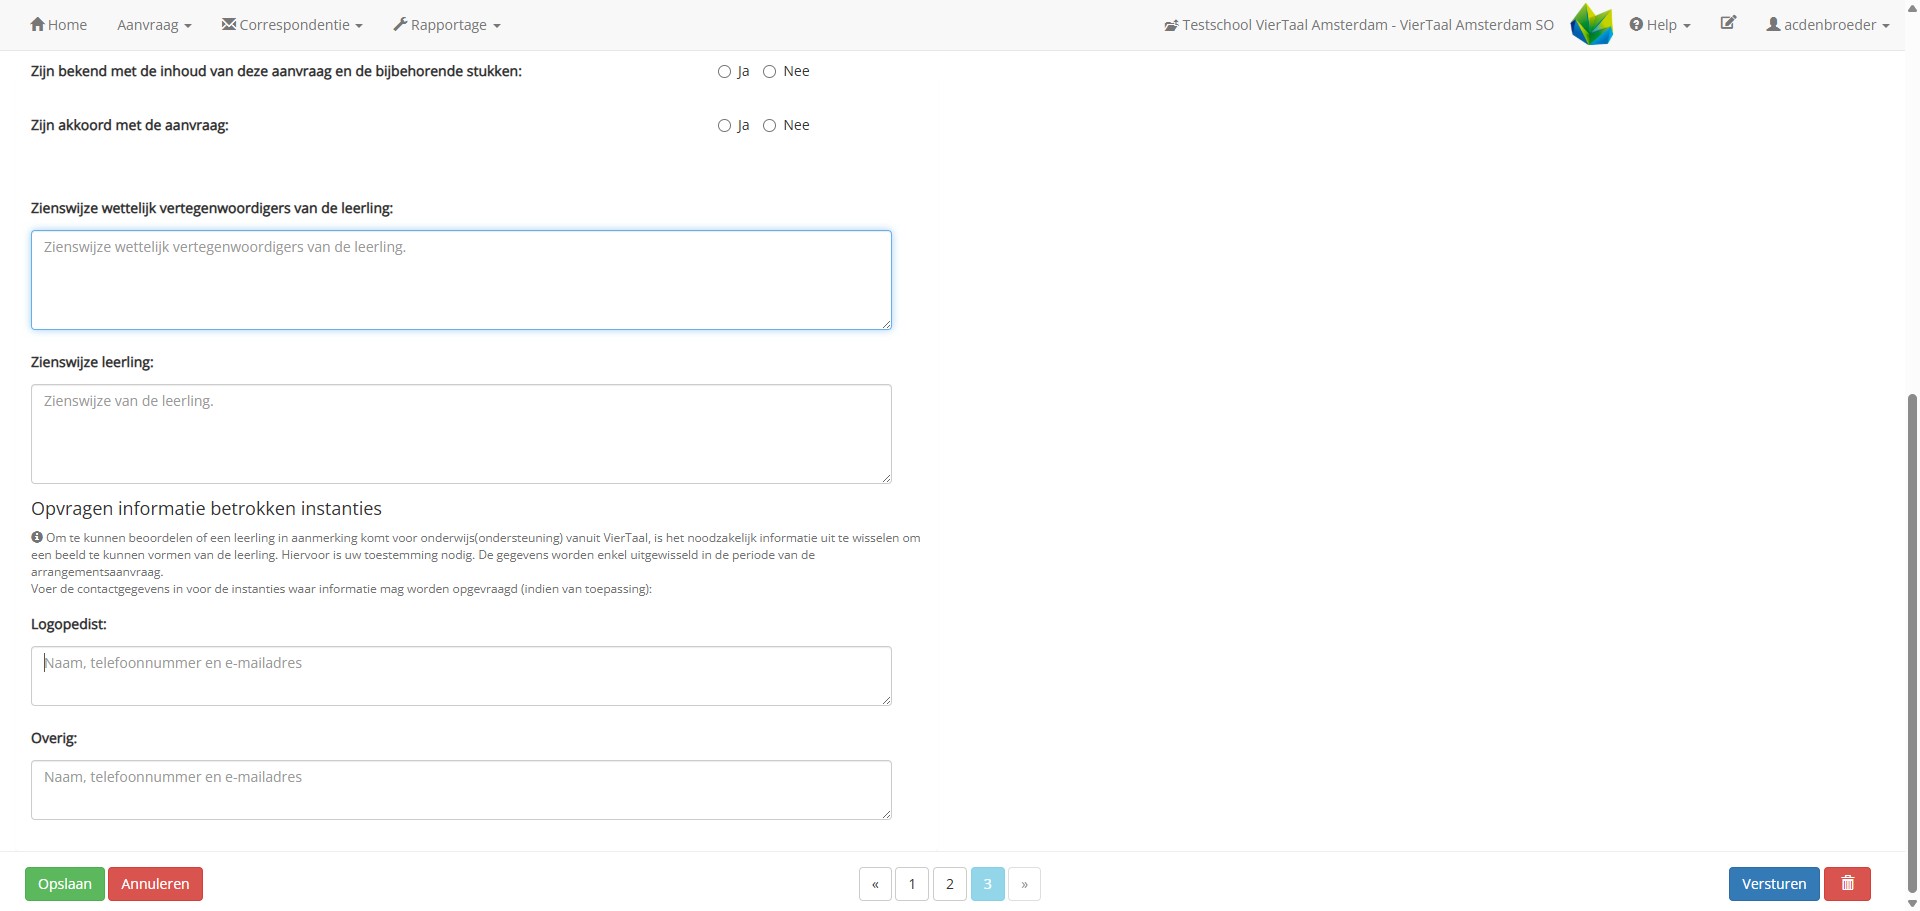
Task: Select Nee for 'Zijn bekend met de inhoud'
Action: [769, 72]
